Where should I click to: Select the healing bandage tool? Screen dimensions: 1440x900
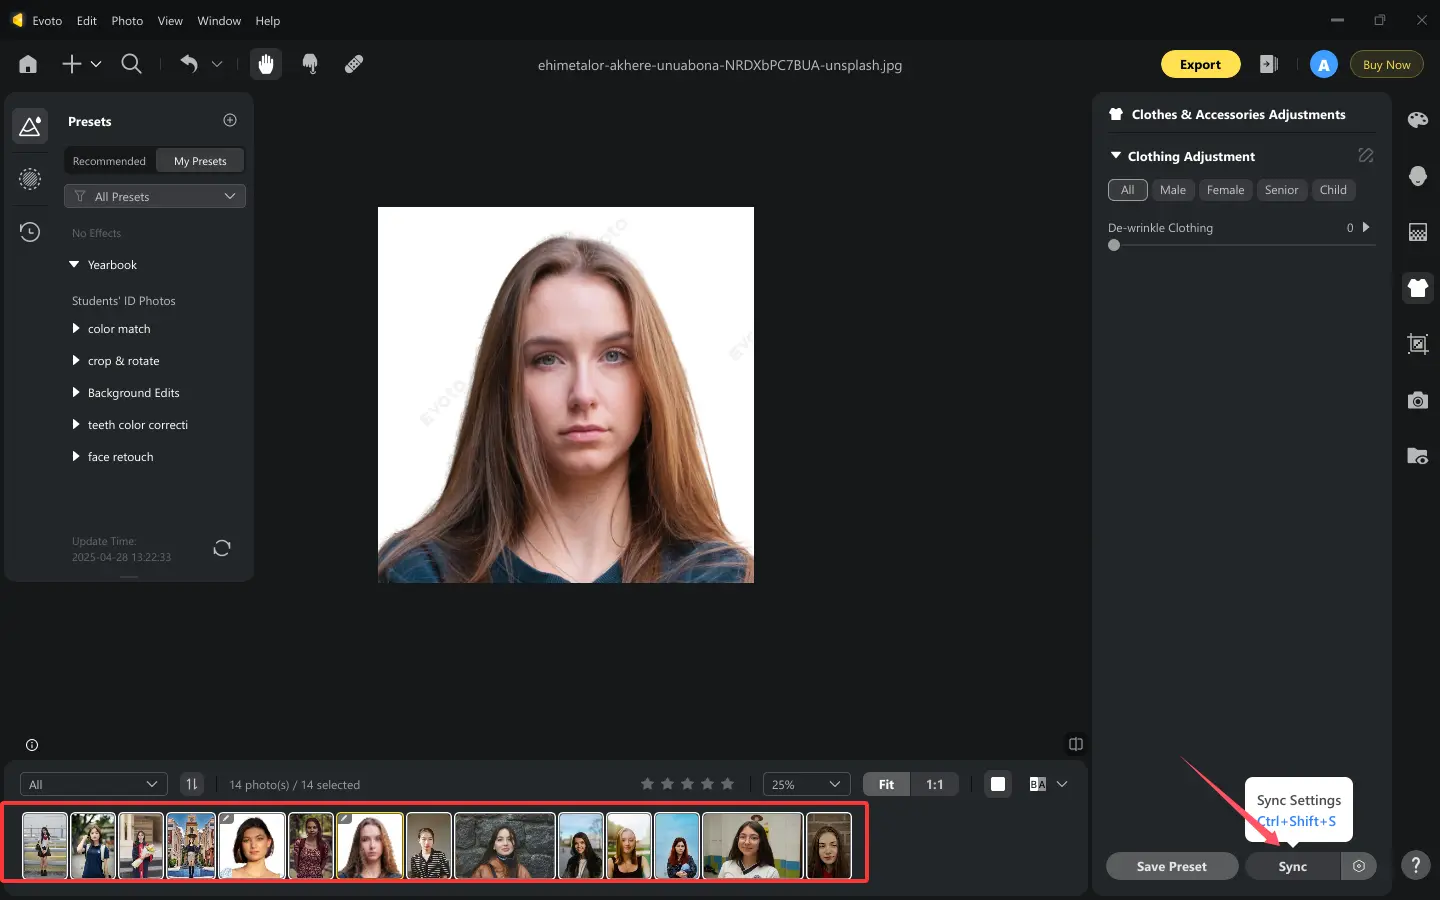point(354,64)
